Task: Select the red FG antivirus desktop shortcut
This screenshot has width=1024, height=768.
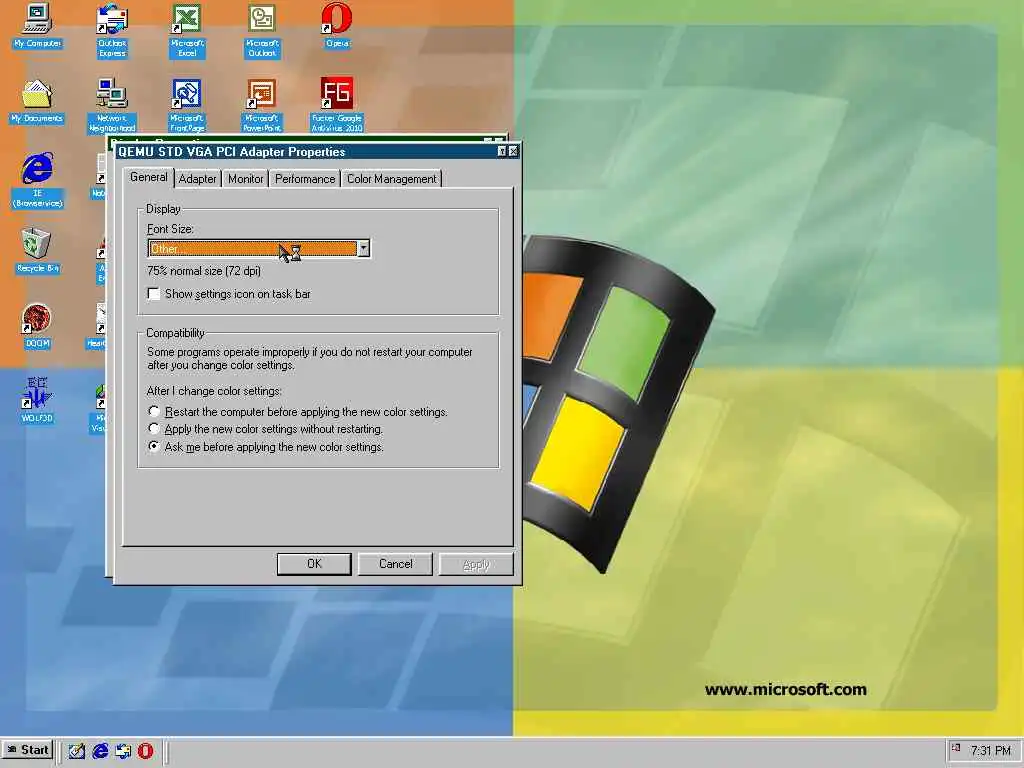Action: pos(337,105)
